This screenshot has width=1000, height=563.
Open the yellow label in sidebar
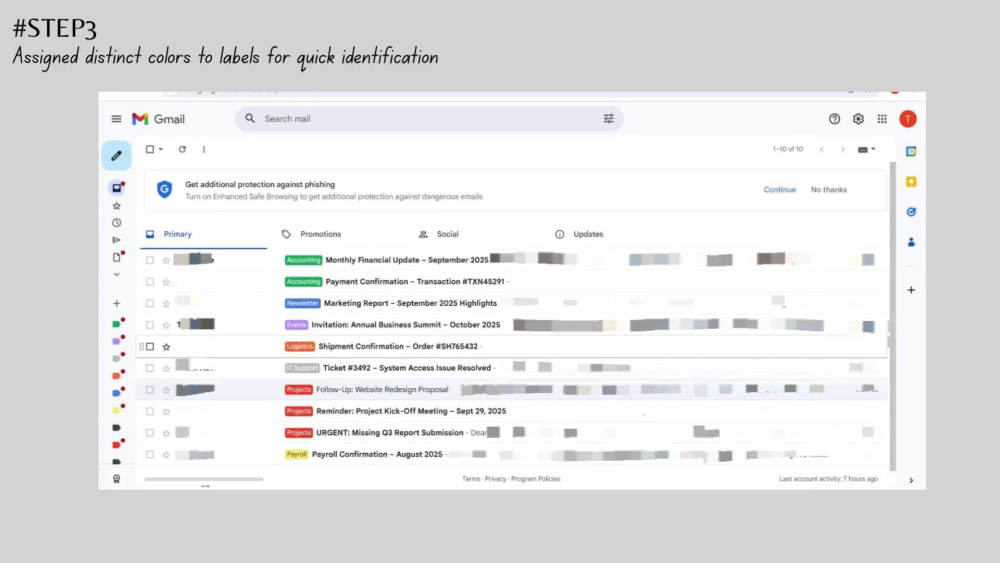pyautogui.click(x=116, y=410)
